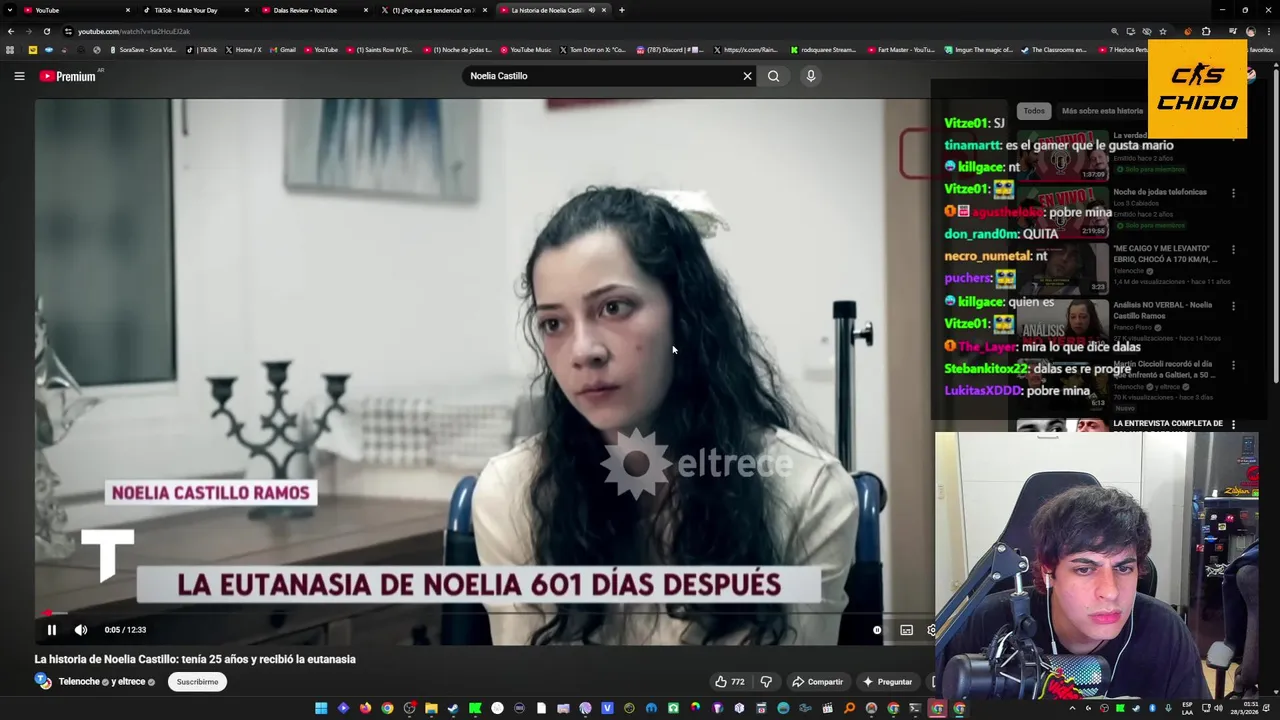Open the Fart Master - YouTube bookmark
This screenshot has height=720, width=1280.
(902, 49)
